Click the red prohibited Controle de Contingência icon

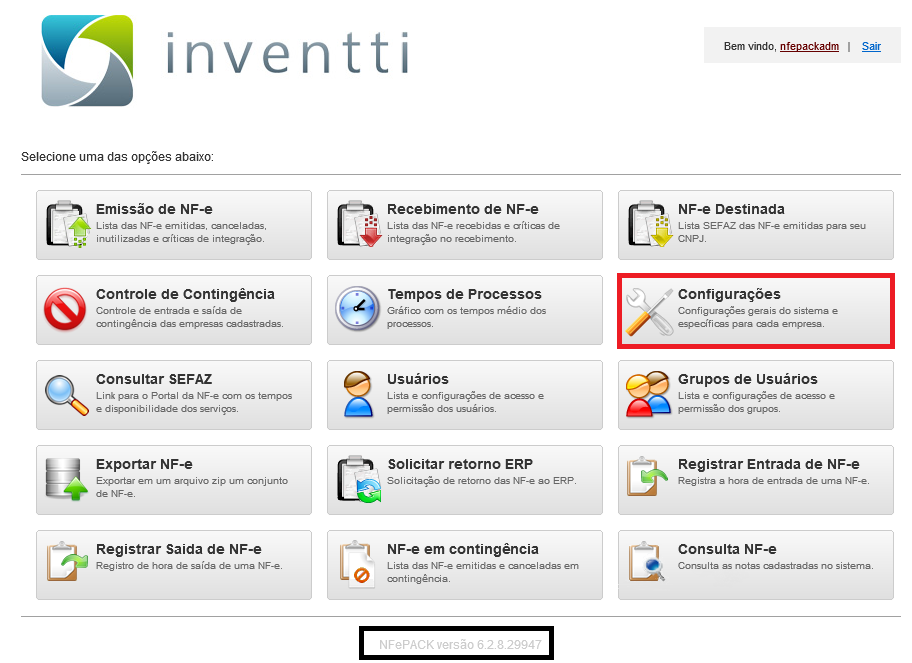point(67,310)
